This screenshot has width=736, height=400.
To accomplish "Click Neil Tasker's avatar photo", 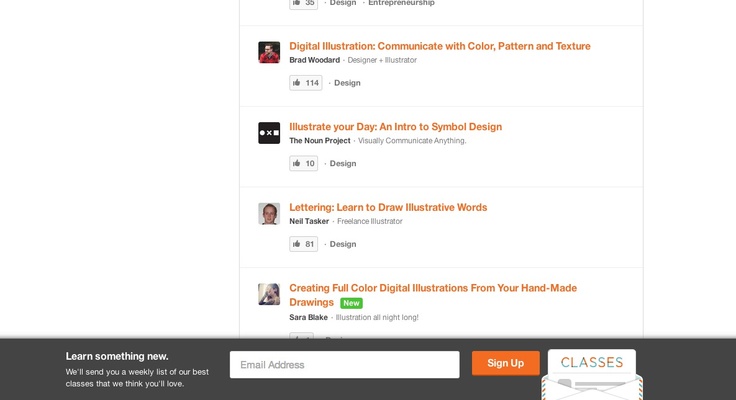I will (x=269, y=214).
